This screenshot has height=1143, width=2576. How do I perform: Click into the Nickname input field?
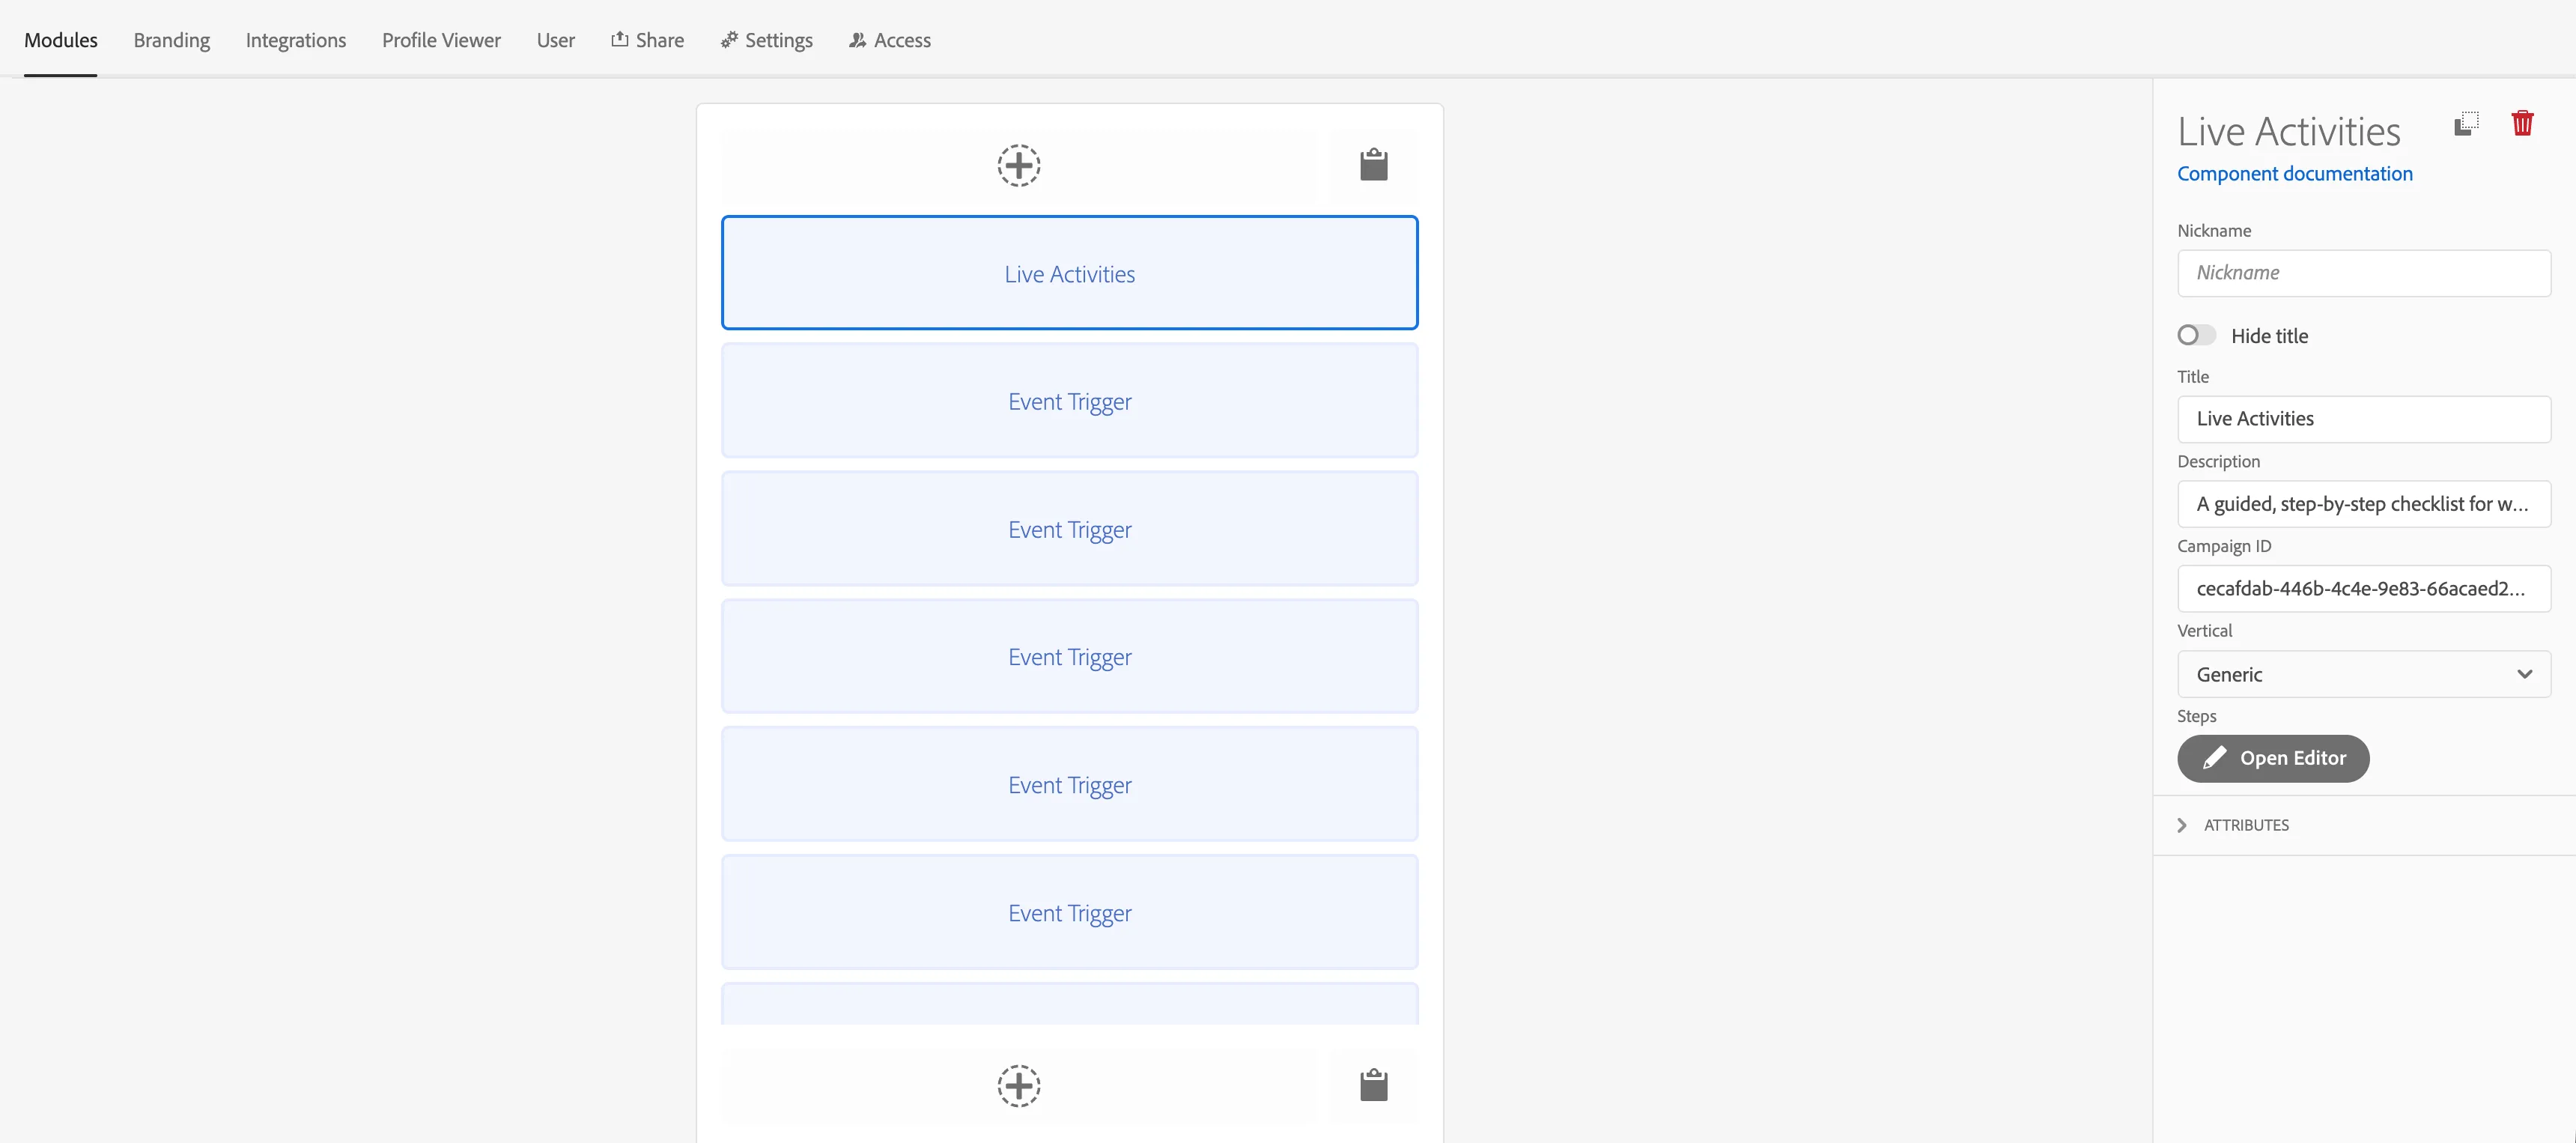(2363, 273)
